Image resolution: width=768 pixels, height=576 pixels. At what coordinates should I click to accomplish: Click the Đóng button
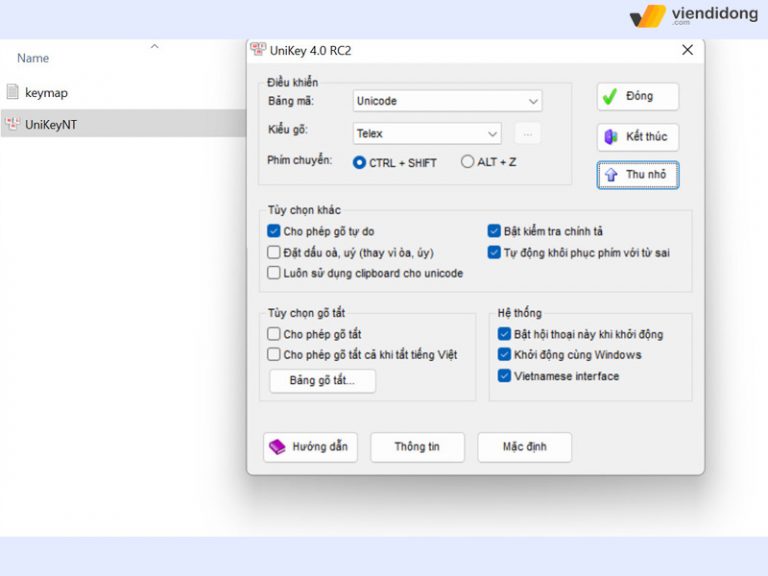click(x=638, y=96)
